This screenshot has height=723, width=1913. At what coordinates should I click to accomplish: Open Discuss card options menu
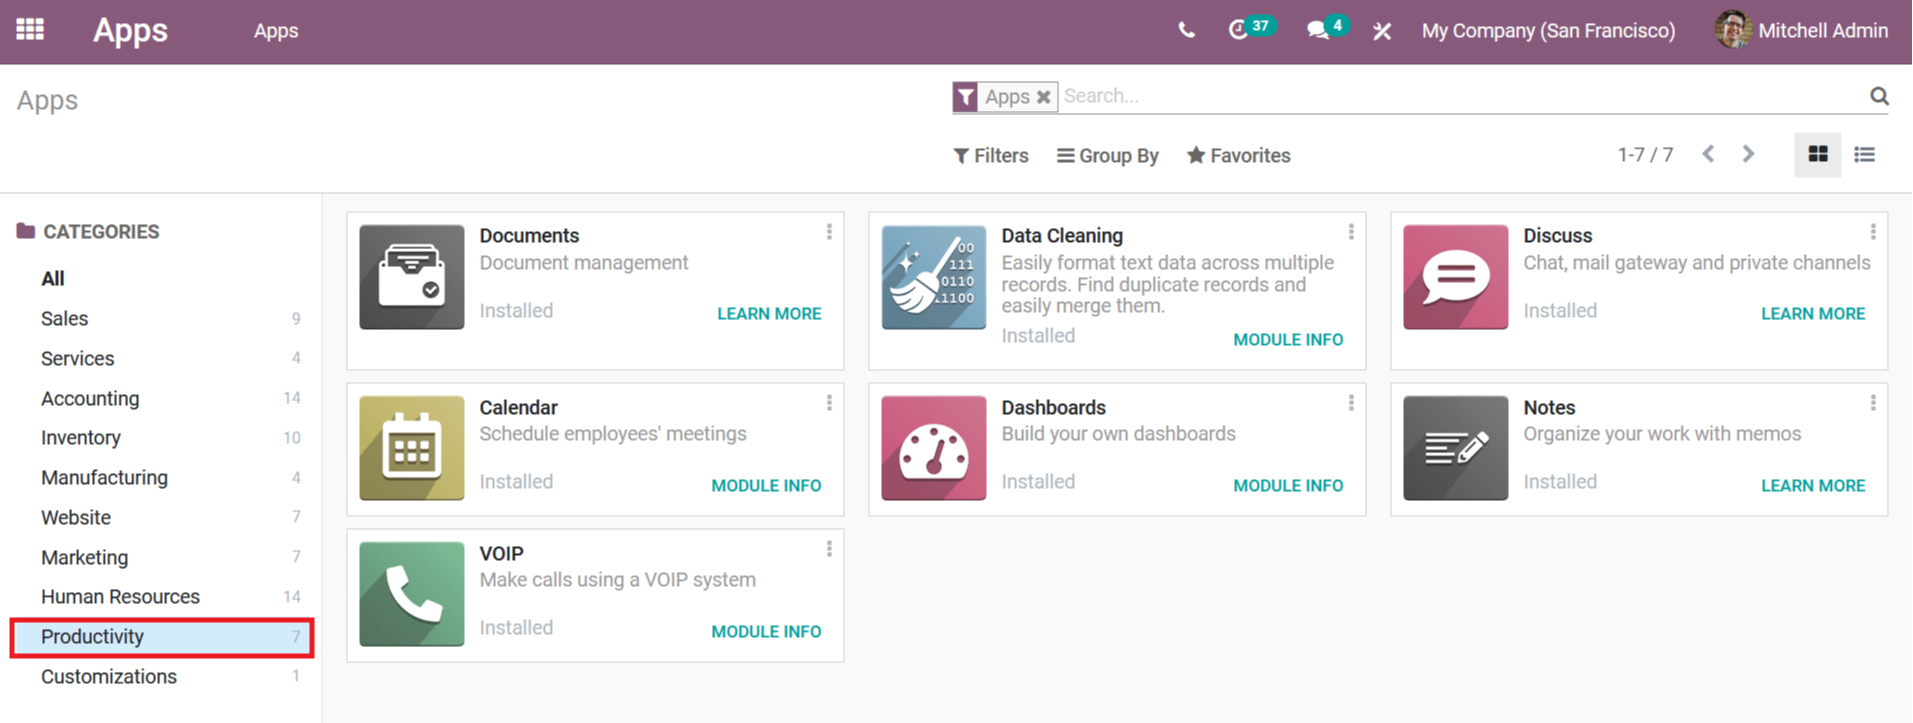1873,232
